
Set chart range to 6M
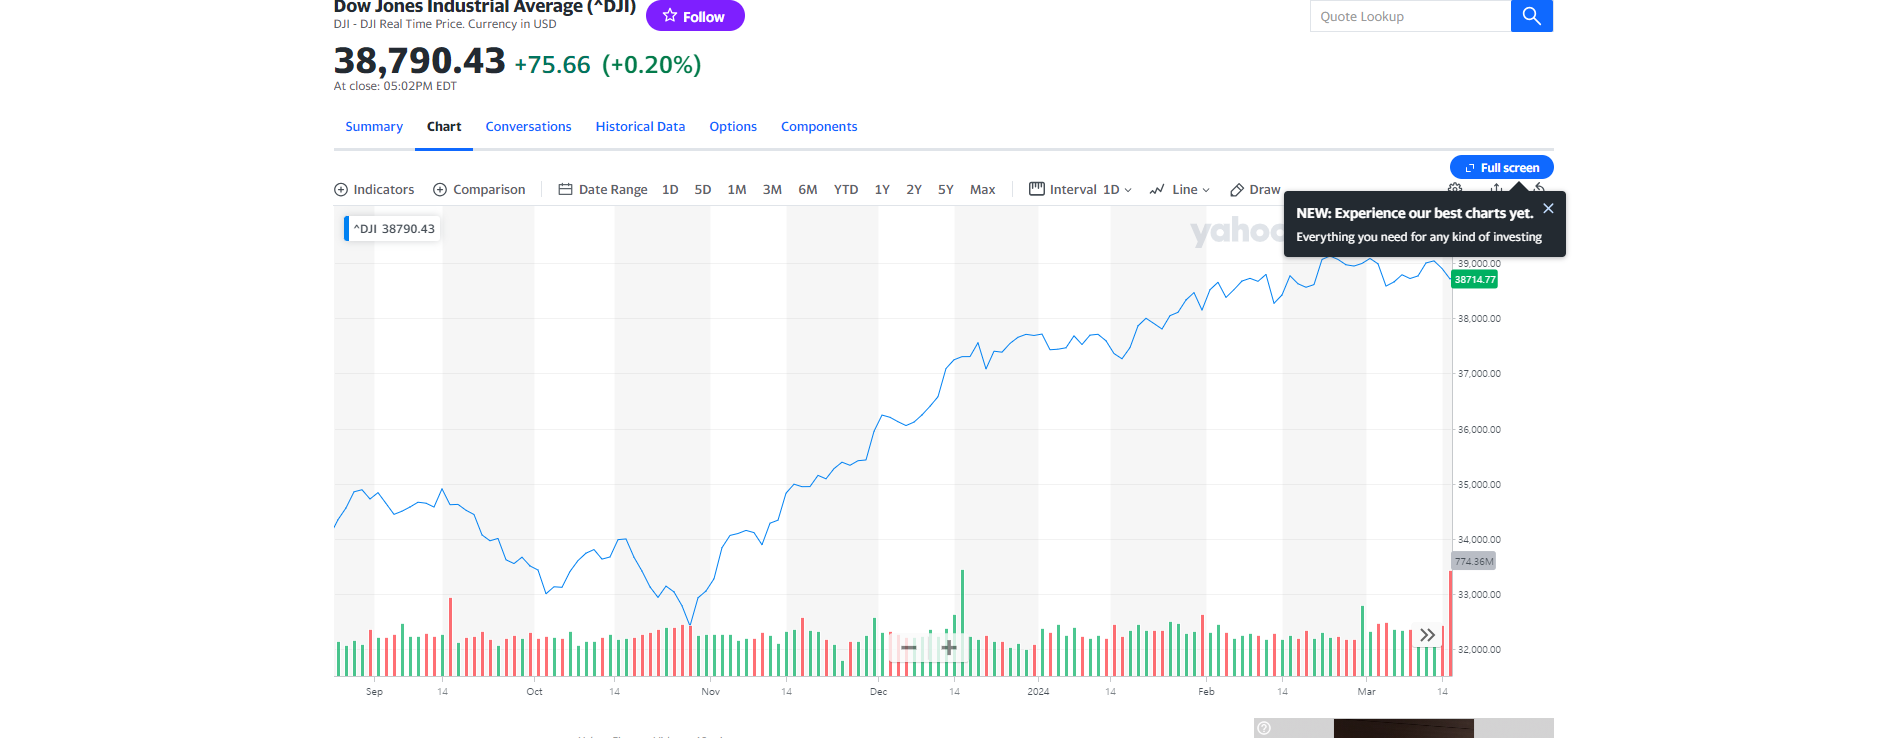click(x=808, y=189)
